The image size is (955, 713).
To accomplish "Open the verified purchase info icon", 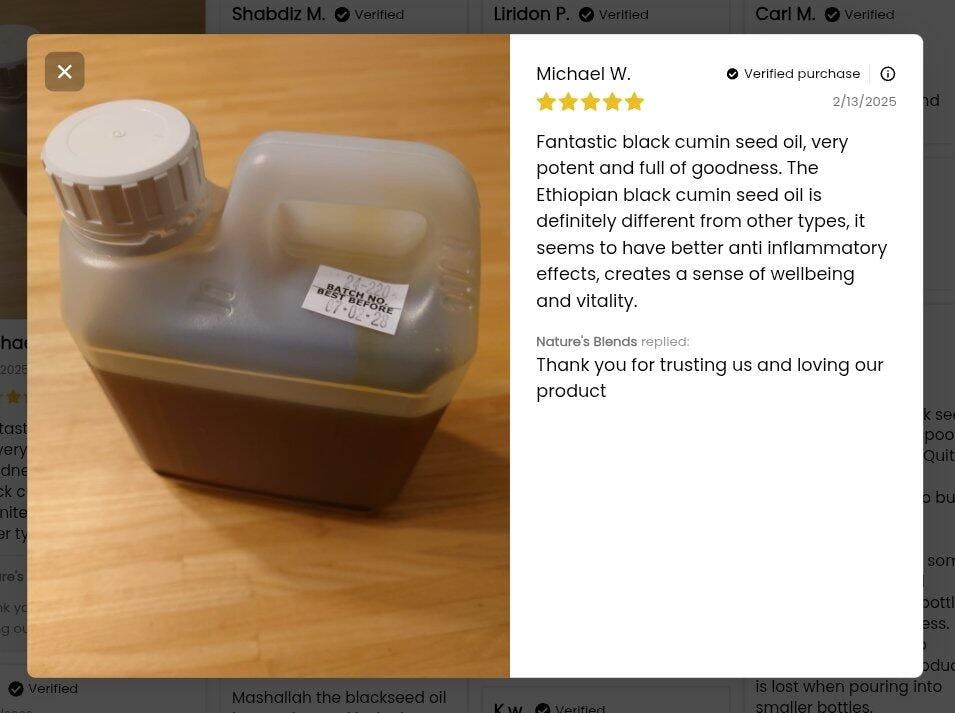I will [887, 74].
